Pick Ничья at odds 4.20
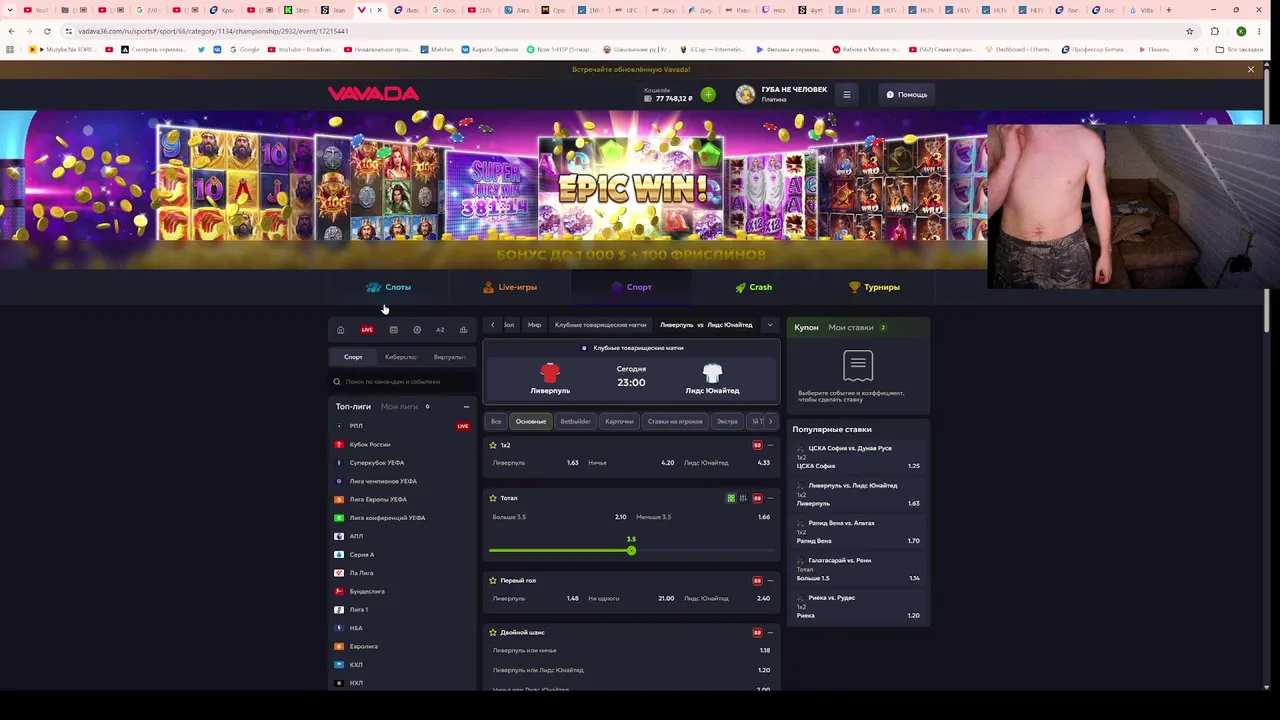Viewport: 1280px width, 720px height. [x=631, y=463]
